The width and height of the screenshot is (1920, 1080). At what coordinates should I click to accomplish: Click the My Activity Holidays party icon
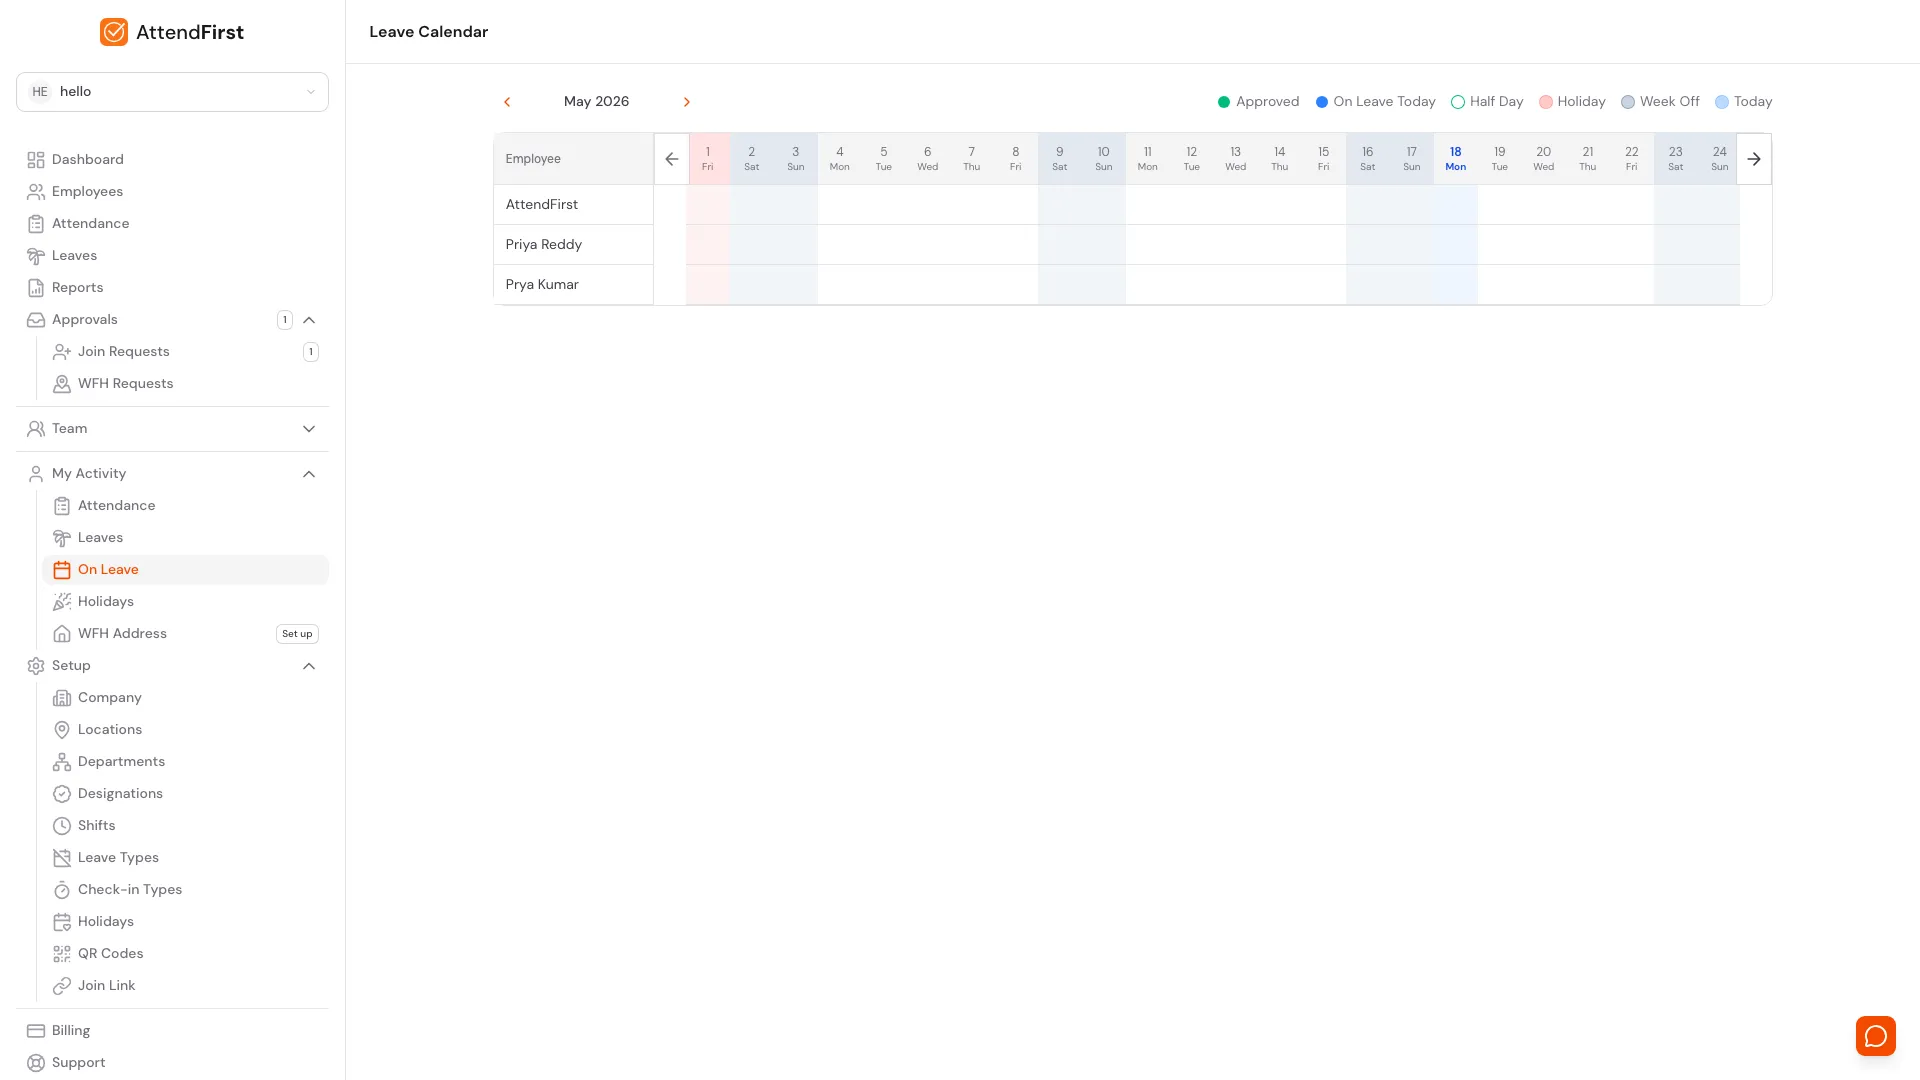pos(62,602)
